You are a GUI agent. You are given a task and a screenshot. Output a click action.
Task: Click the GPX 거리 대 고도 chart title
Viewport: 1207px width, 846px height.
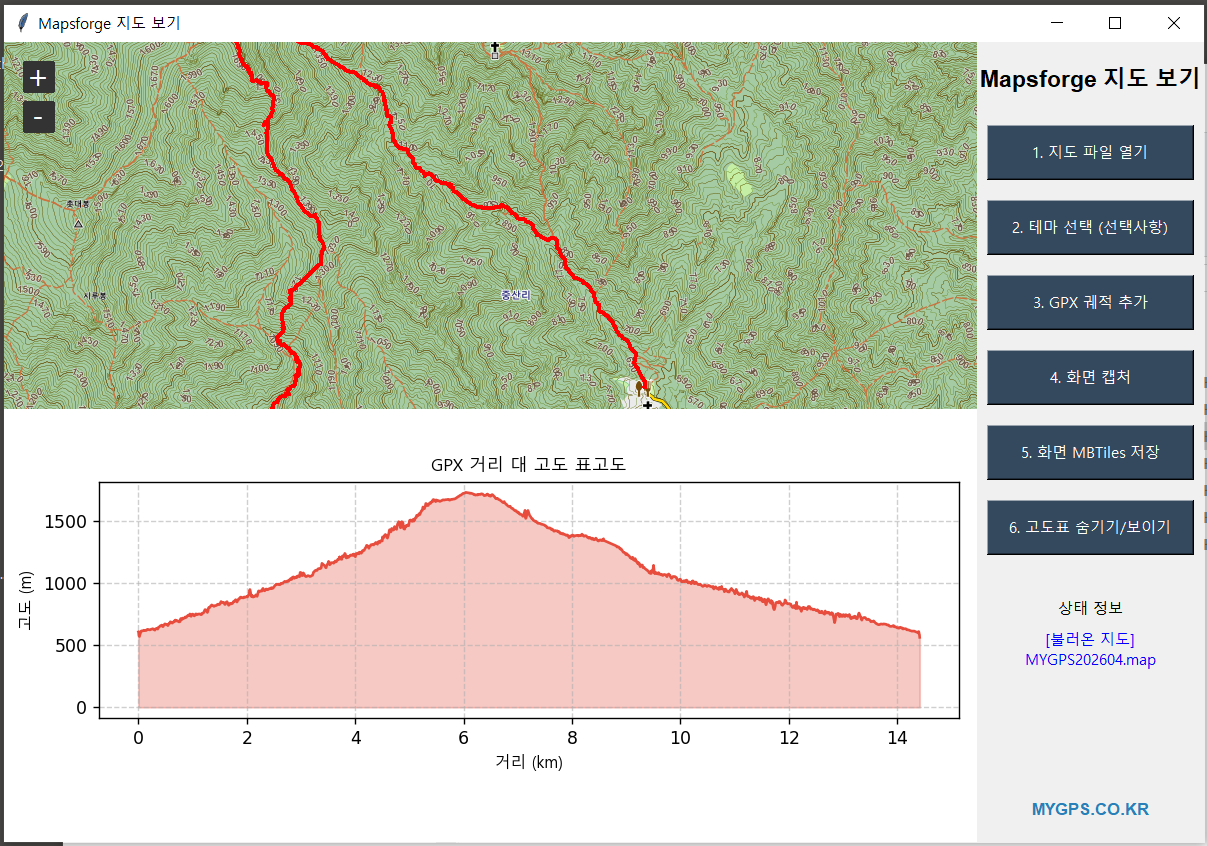pos(528,465)
